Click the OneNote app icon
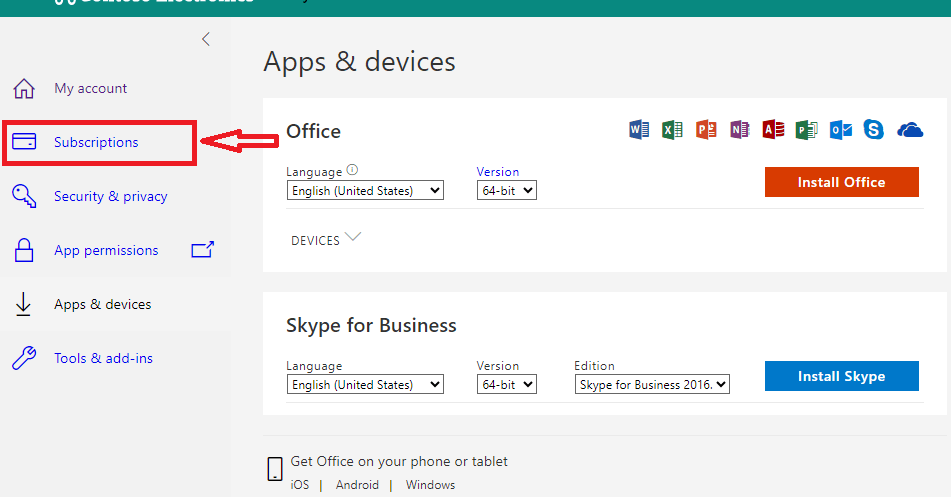 739,130
